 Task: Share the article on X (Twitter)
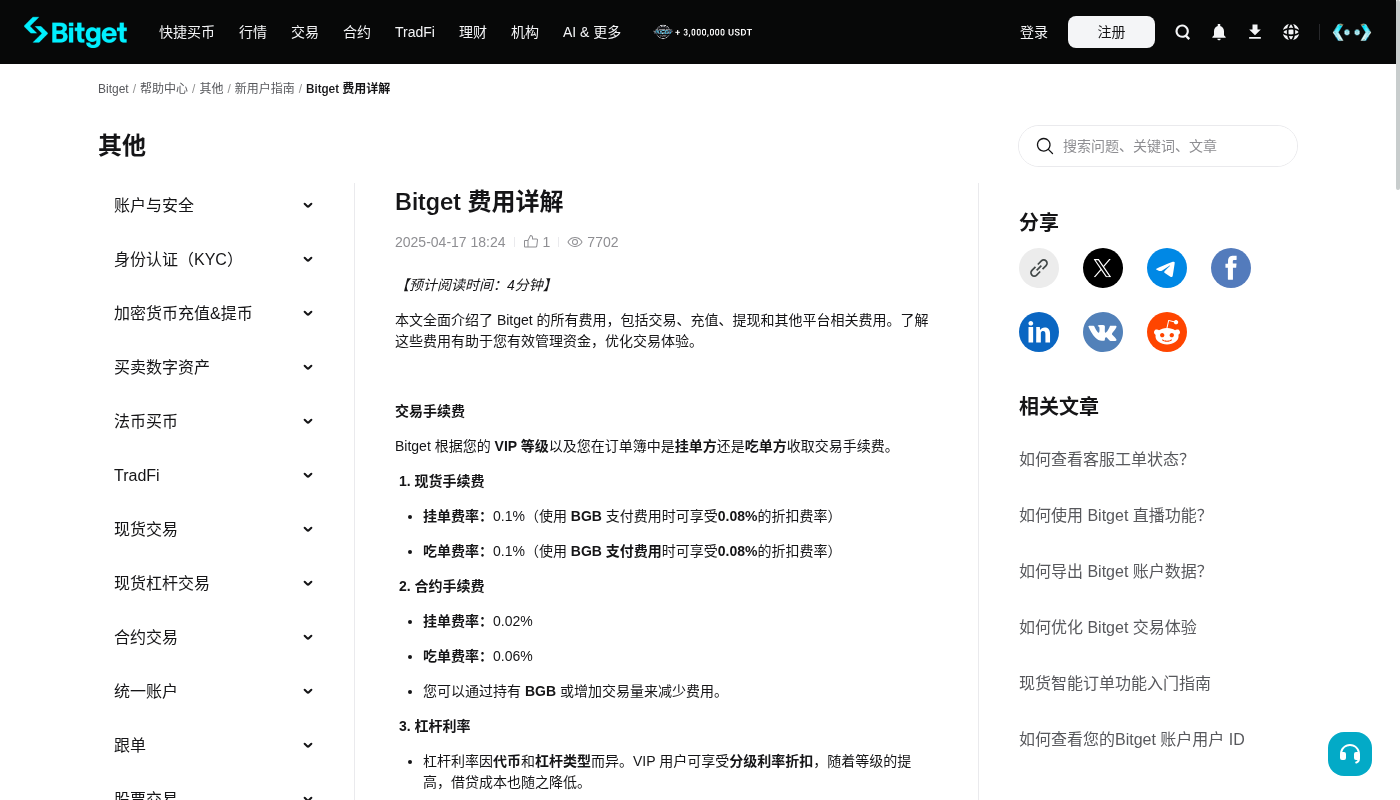[x=1103, y=268]
